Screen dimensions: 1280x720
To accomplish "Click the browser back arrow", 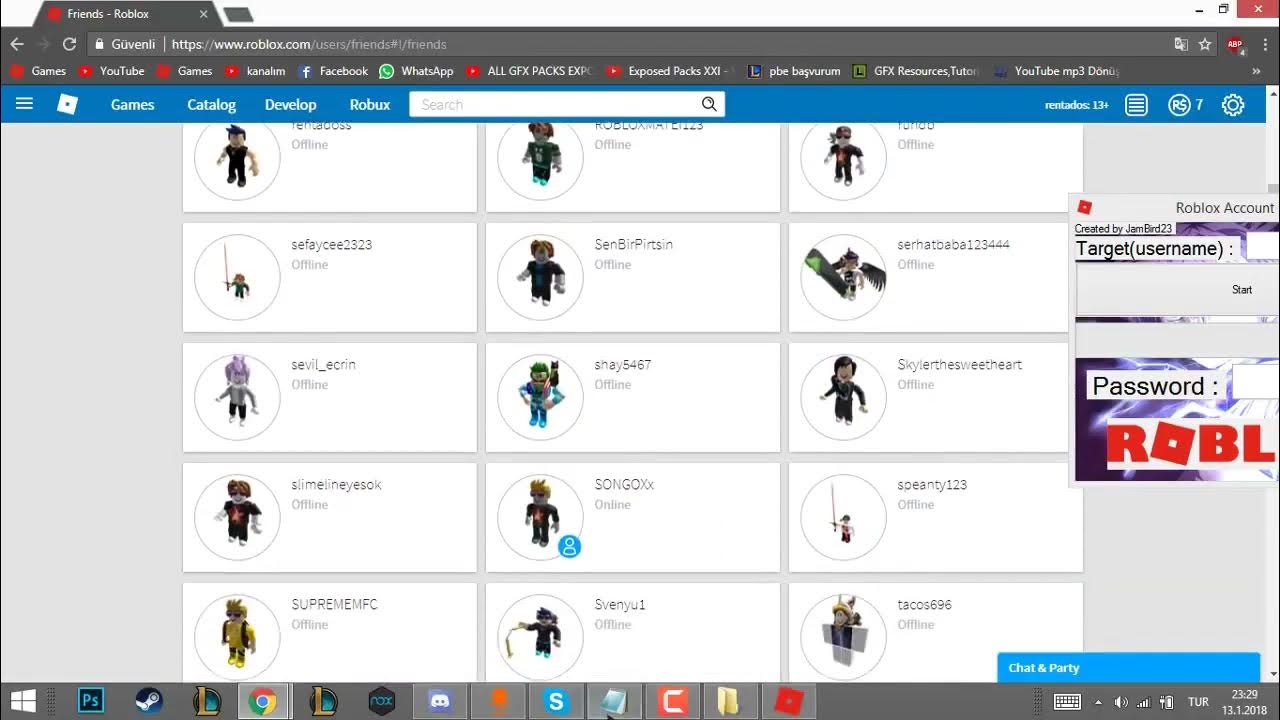I will tap(17, 44).
